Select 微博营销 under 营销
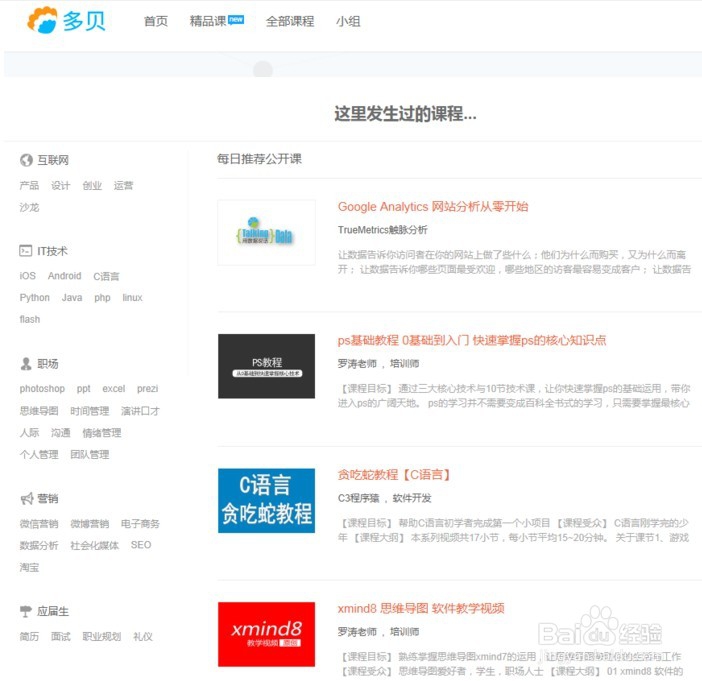This screenshot has width=702, height=681. pyautogui.click(x=90, y=523)
